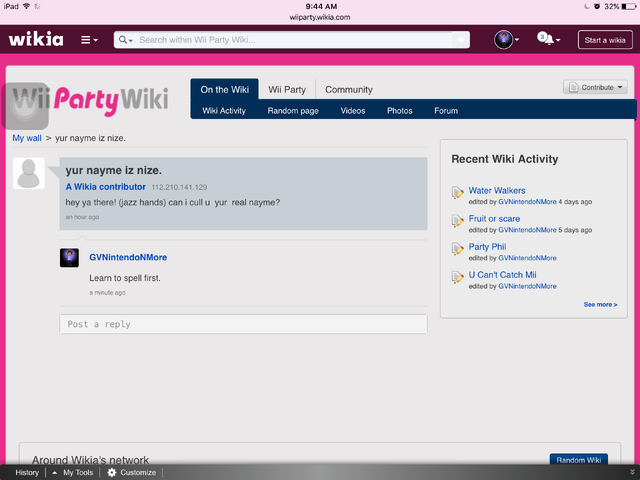Click Customize in the bottom toolbar
Screen dimensions: 640x480
coord(131,472)
